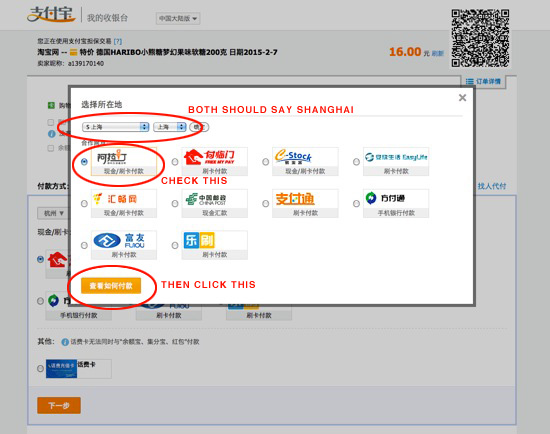Click the Alipay QR code image

(x=480, y=38)
